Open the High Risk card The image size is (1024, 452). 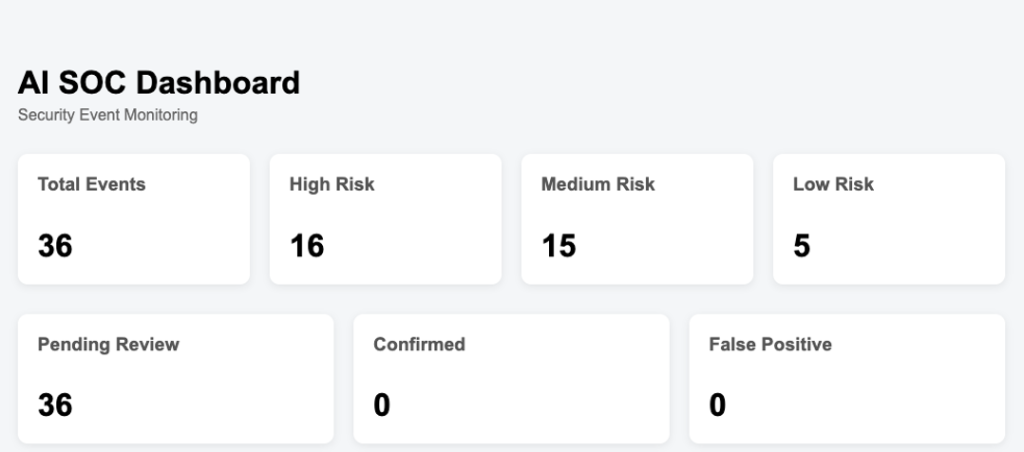pyautogui.click(x=385, y=219)
